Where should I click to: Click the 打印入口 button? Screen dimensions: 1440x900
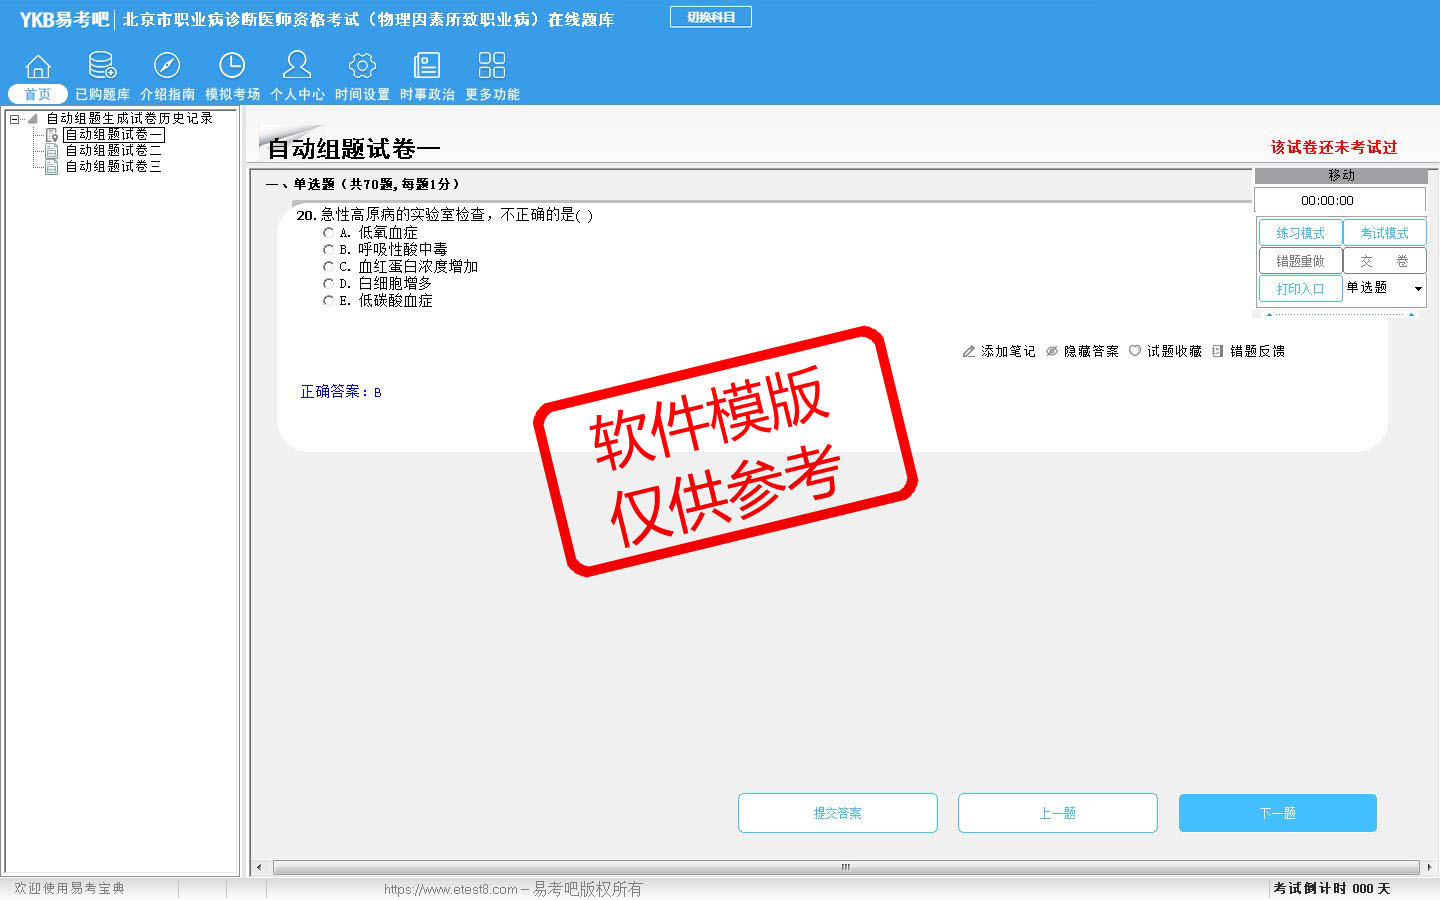coord(1300,289)
